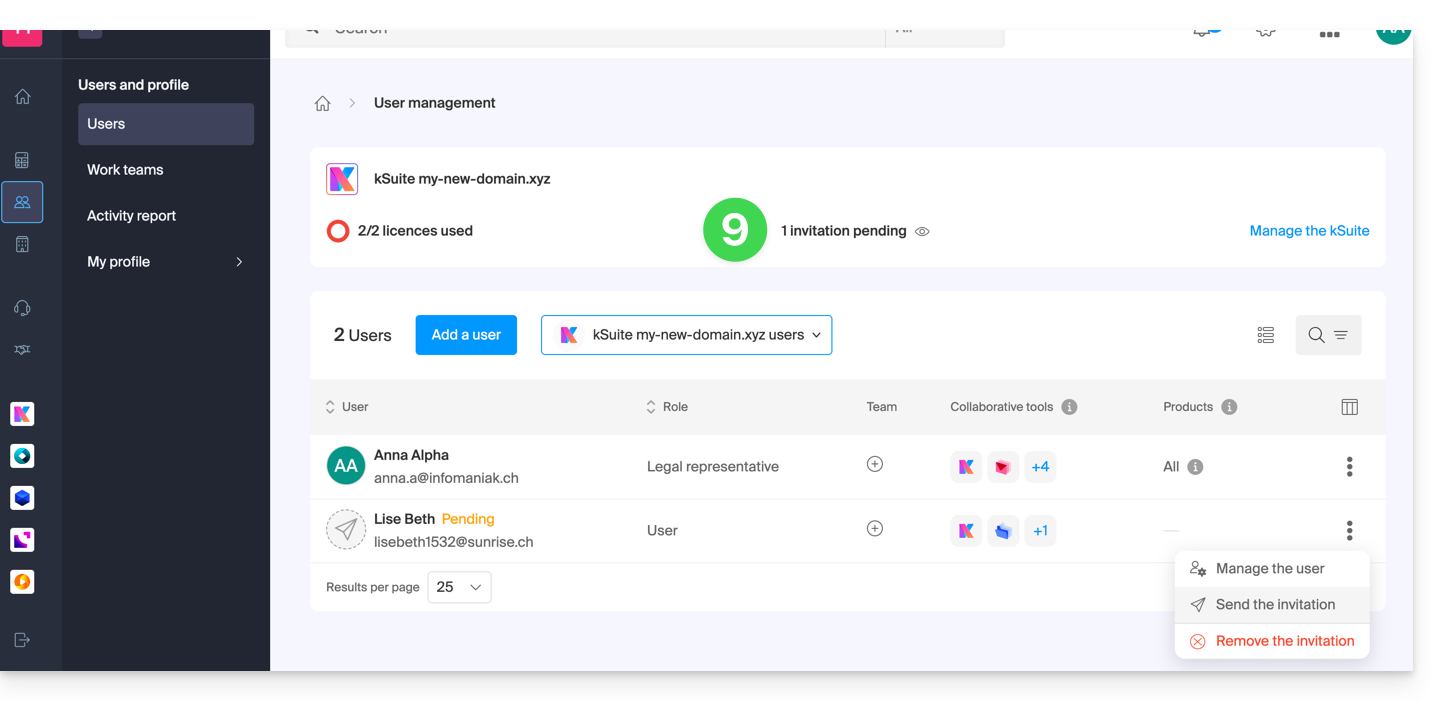This screenshot has width=1443, height=701.
Task: Click the logout icon at sidebar bottom
Action: coord(22,640)
